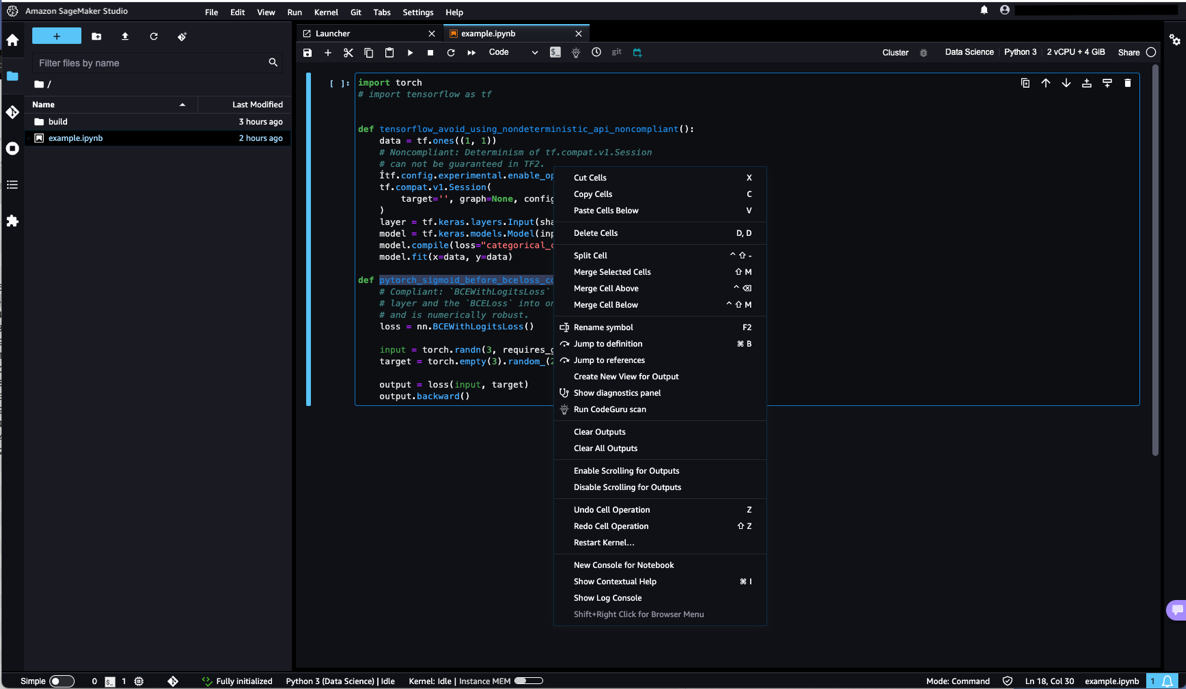Choose Split Cell in context menu

coord(590,255)
